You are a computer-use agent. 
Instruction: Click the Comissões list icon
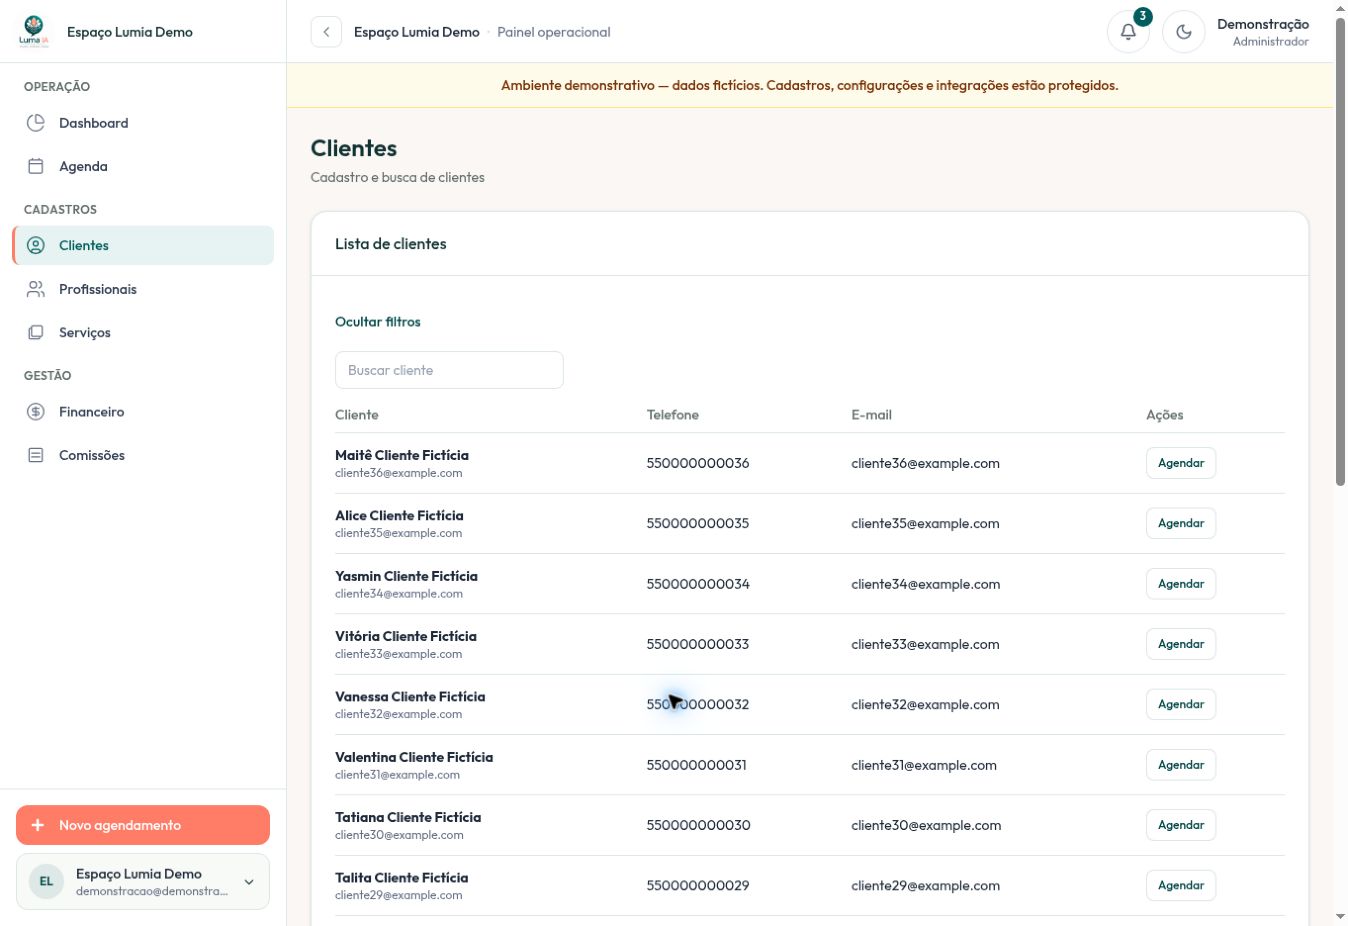tap(36, 455)
